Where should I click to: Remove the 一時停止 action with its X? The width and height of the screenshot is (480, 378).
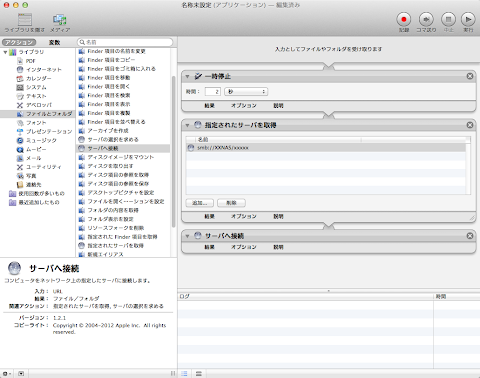[x=470, y=76]
